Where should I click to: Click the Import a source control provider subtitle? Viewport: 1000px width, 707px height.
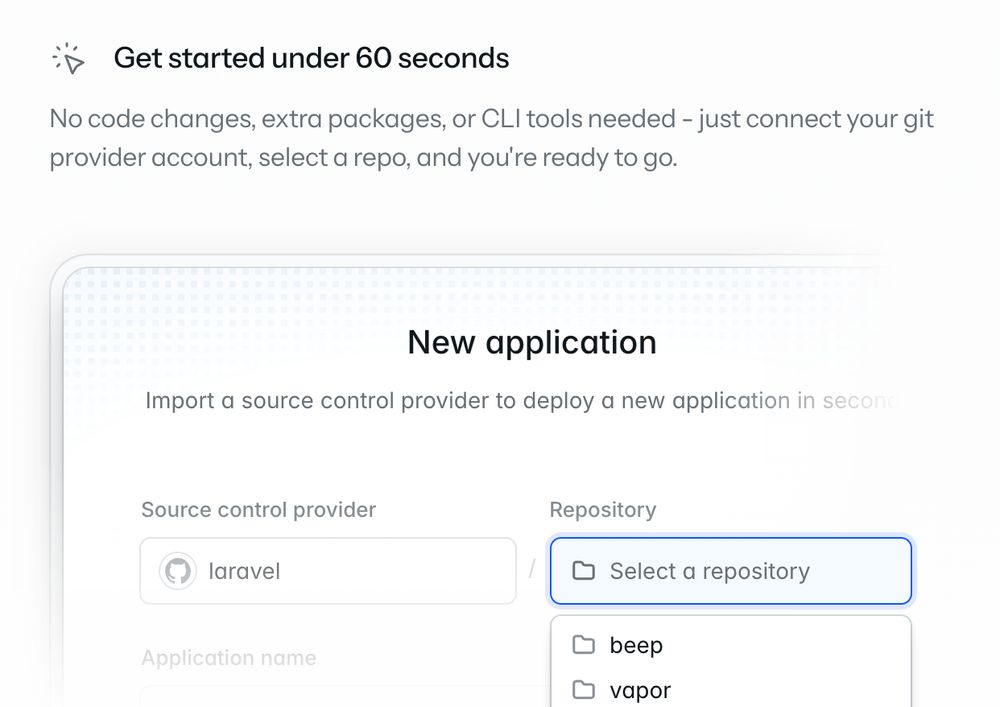[522, 401]
